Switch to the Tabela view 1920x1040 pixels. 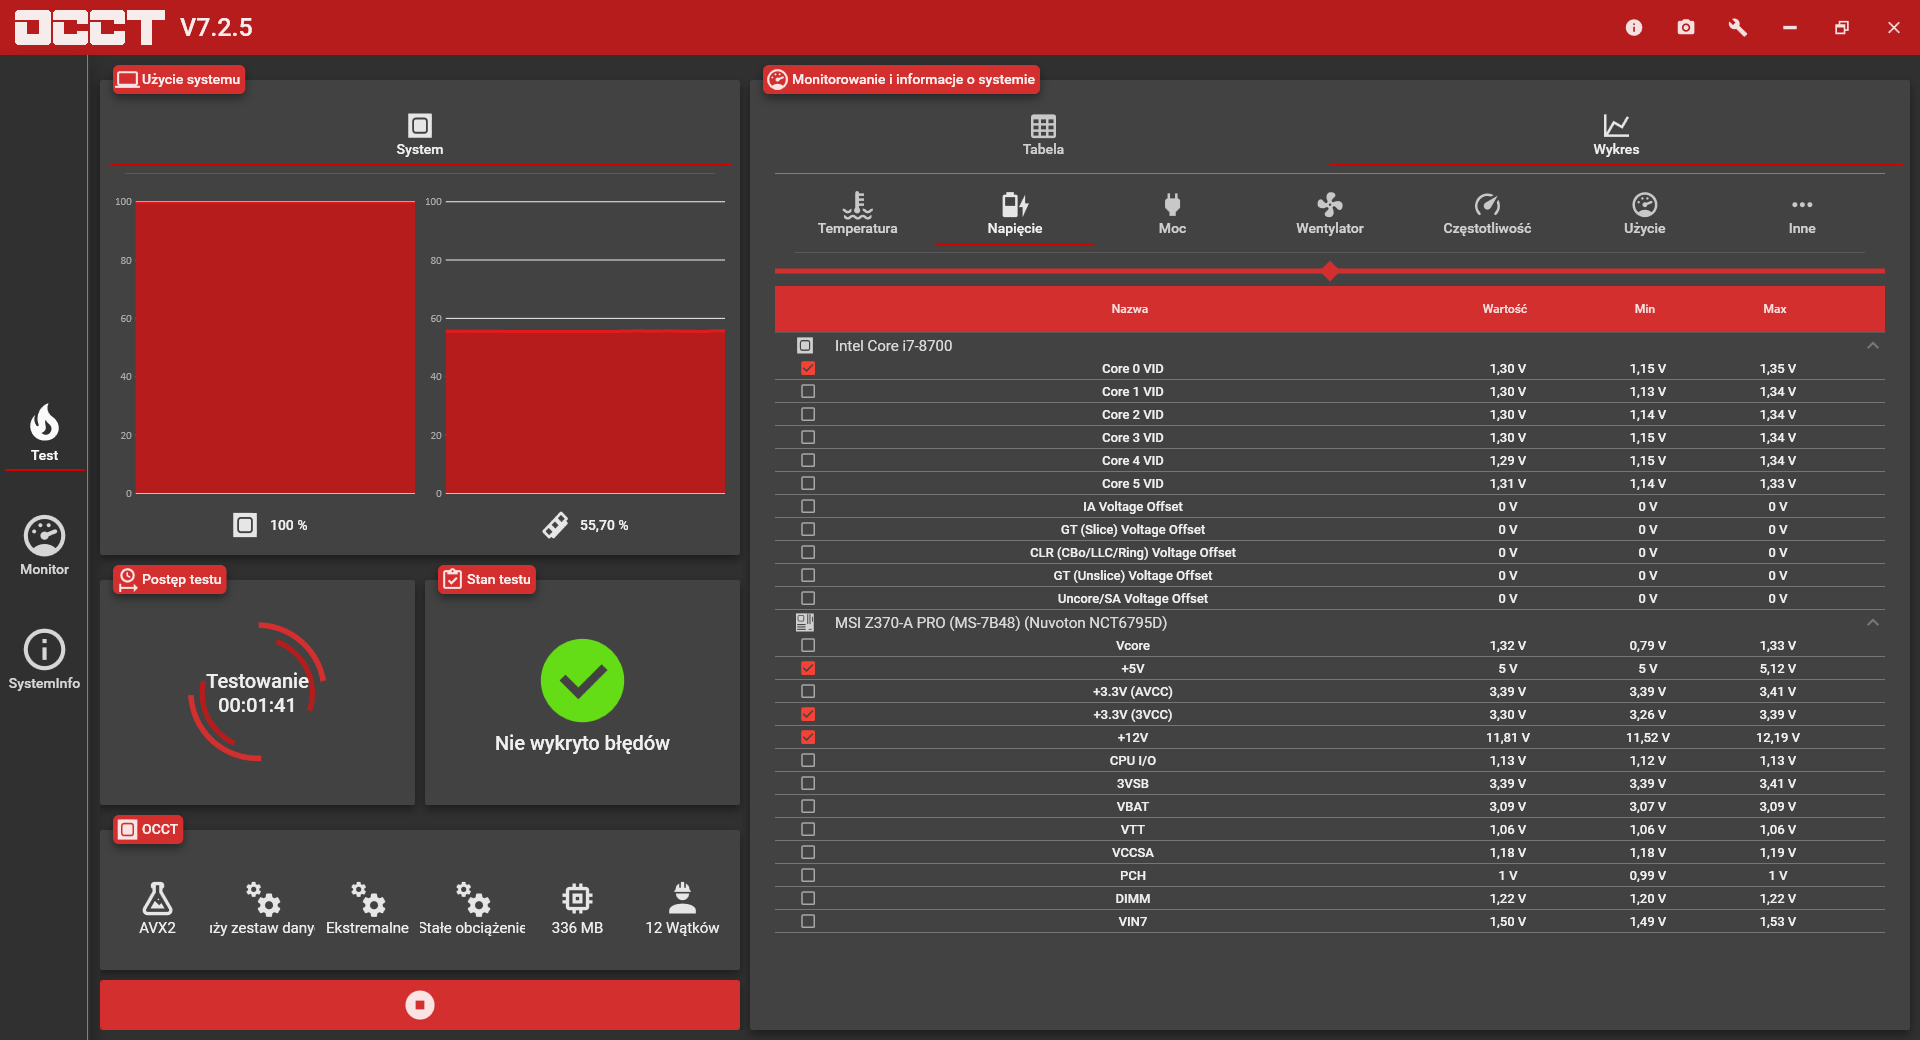1043,135
